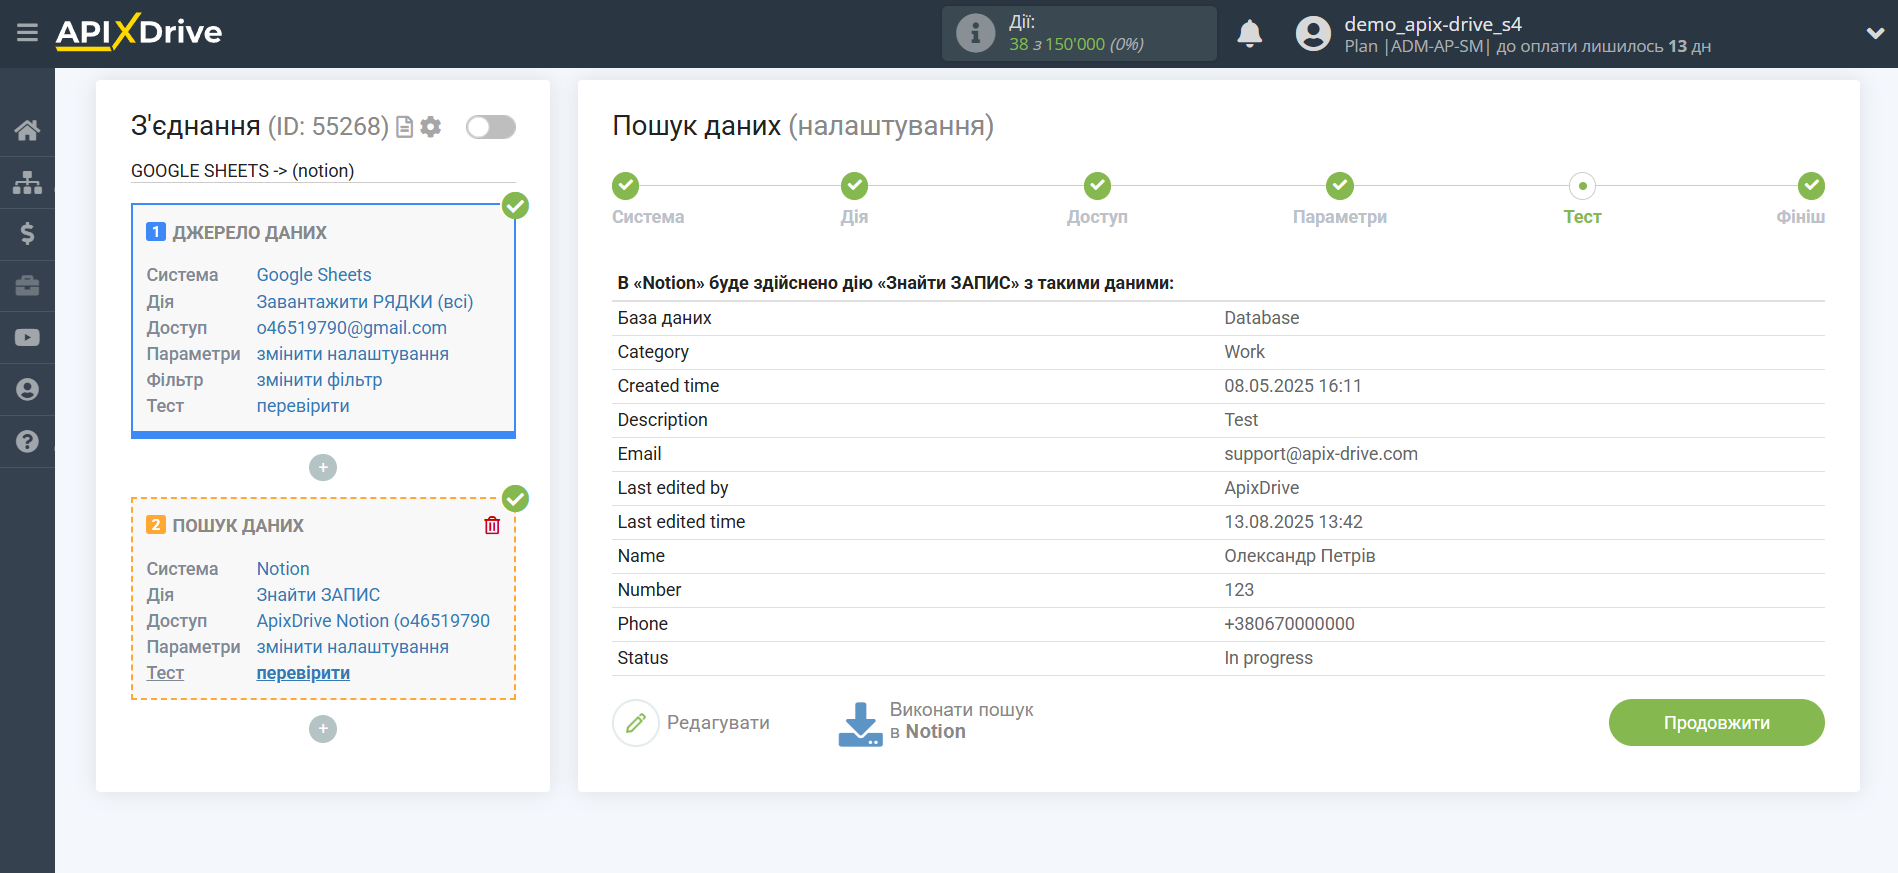This screenshot has width=1898, height=873.
Task: Click the download search icon for Notion
Action: click(860, 724)
